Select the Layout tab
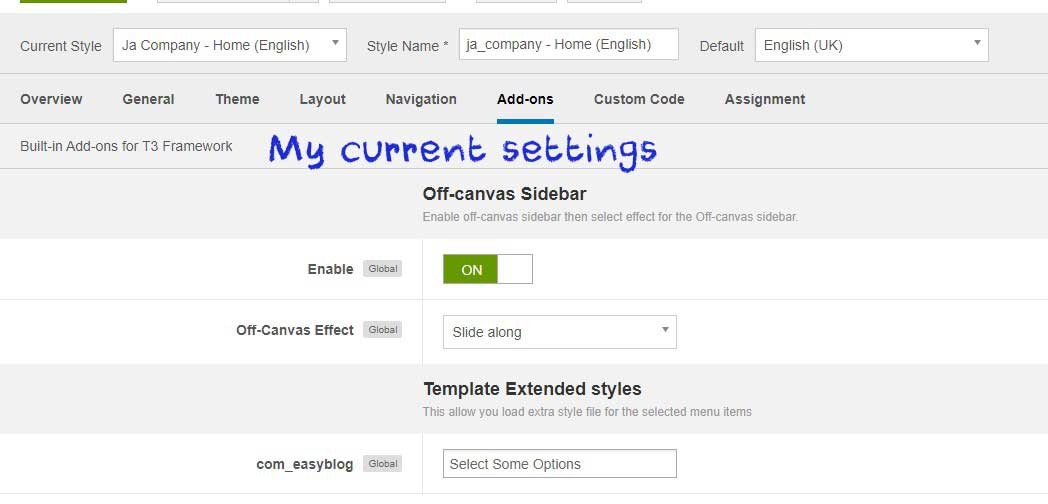 coord(322,99)
